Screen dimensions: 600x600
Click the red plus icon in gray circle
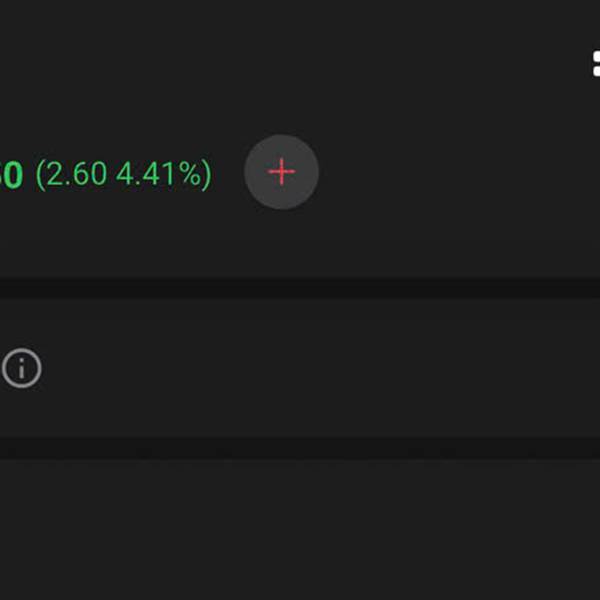pyautogui.click(x=281, y=172)
